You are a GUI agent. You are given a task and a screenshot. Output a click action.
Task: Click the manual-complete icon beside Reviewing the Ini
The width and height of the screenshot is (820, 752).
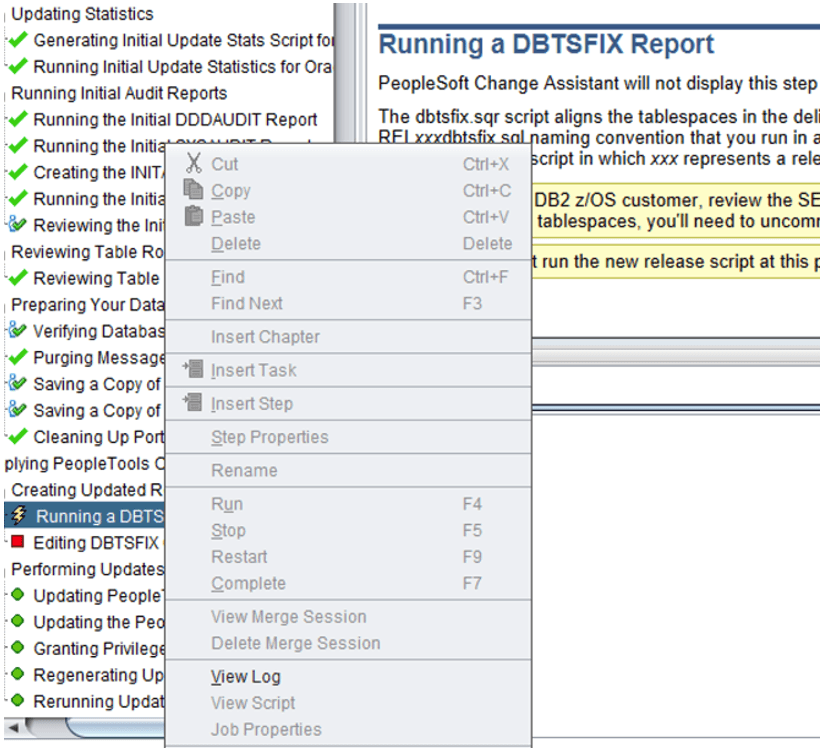click(17, 224)
